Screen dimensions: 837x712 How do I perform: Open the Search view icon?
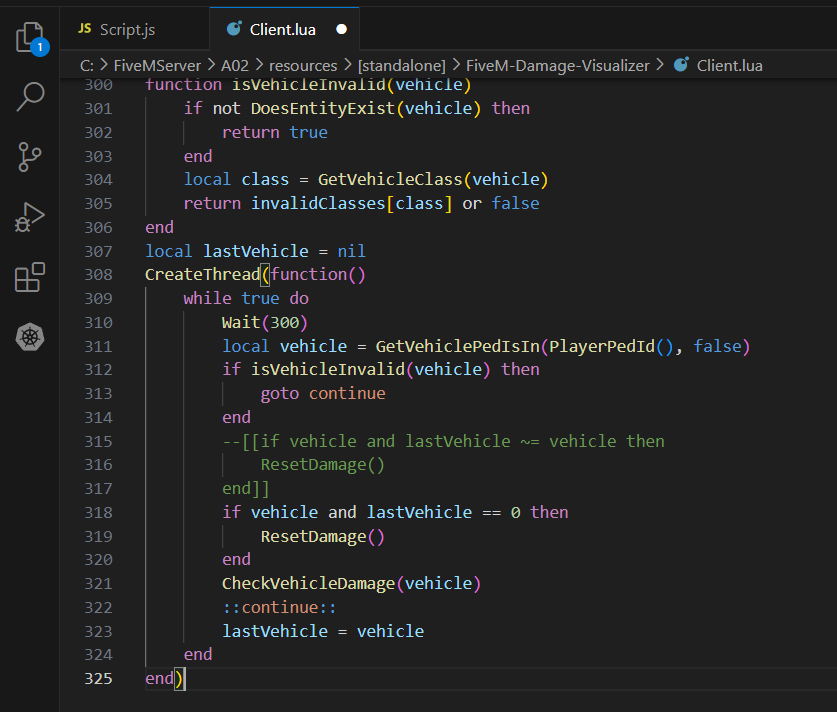point(30,97)
